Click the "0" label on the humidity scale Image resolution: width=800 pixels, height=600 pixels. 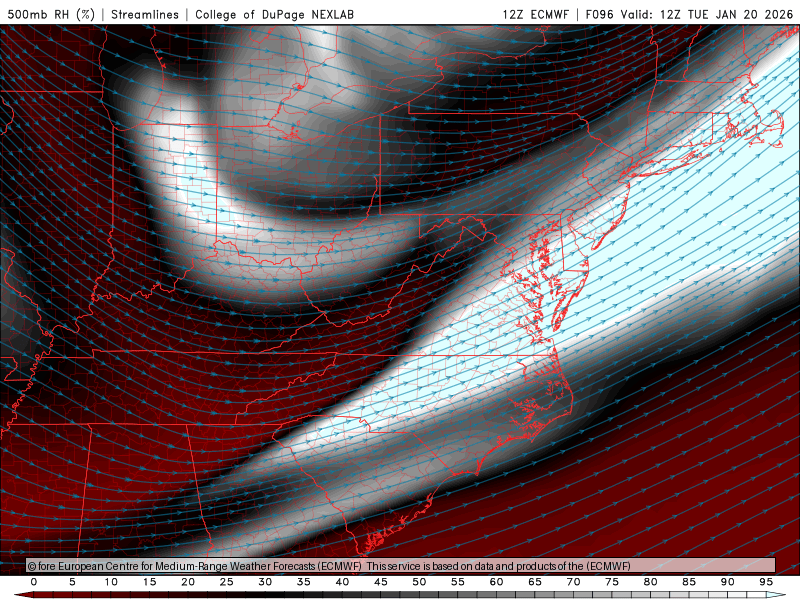(x=34, y=582)
